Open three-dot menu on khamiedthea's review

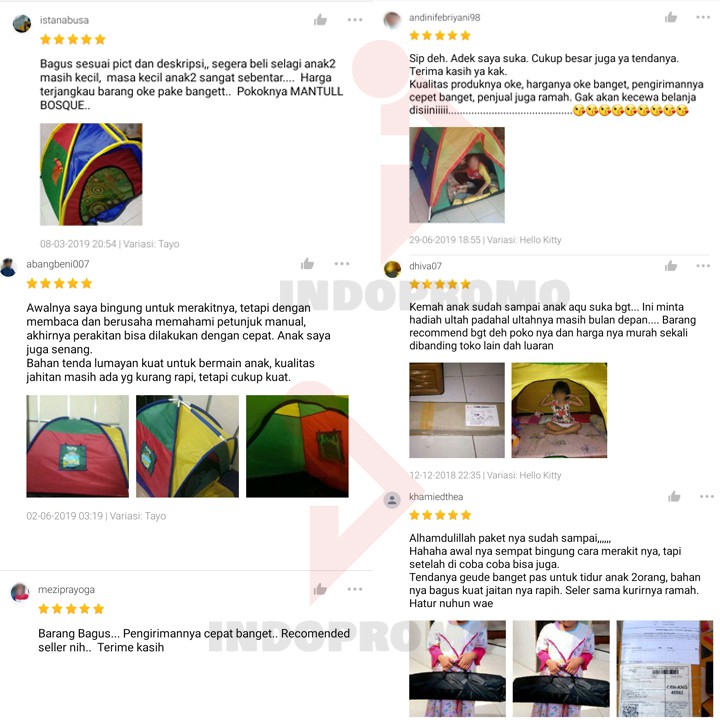tap(707, 496)
